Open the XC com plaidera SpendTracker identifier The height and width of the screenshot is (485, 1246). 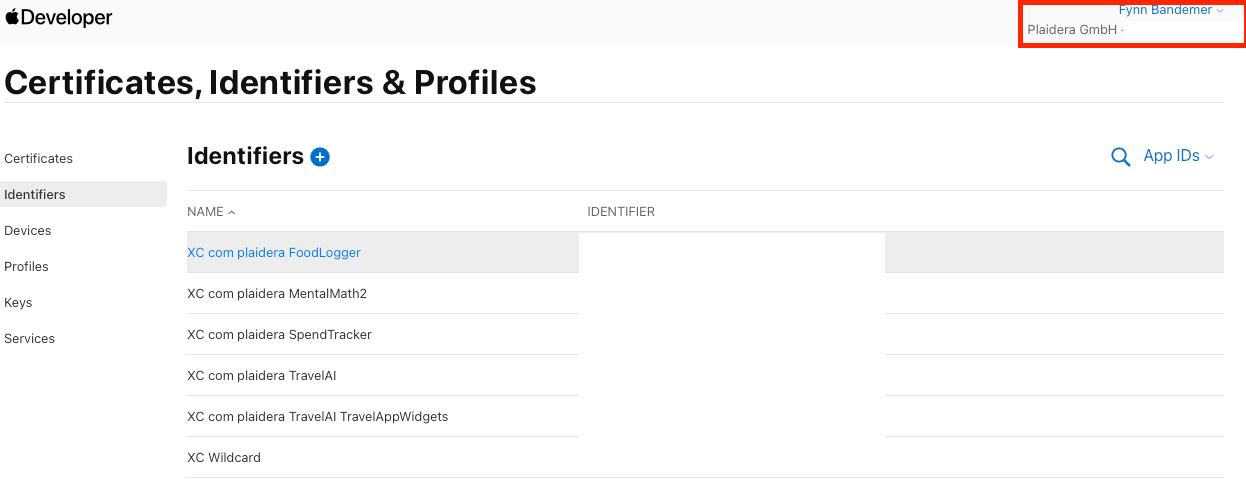(x=279, y=335)
